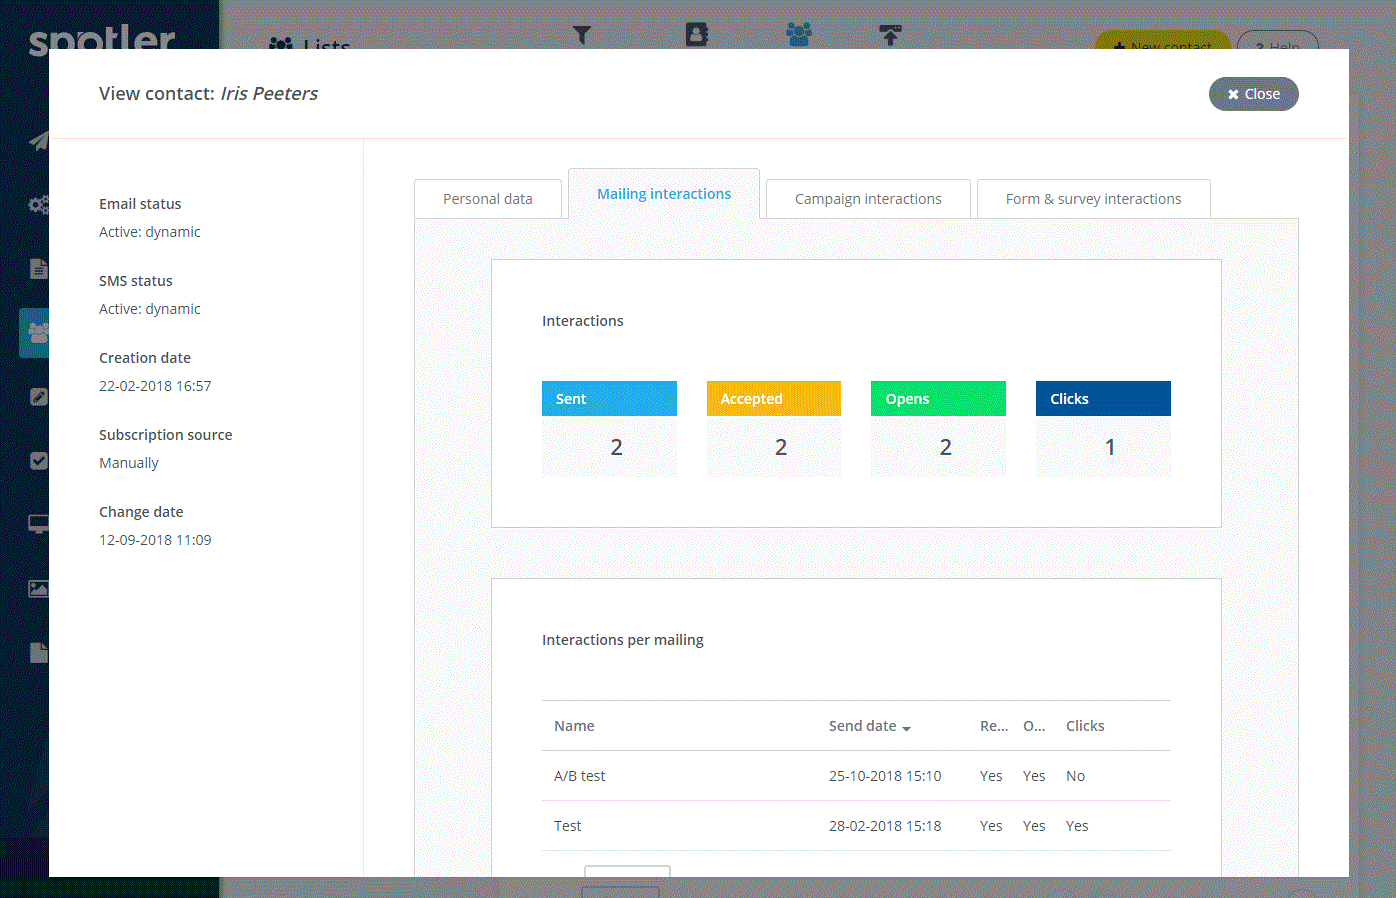Select the Form & survey interactions tab
1396x898 pixels.
pos(1093,199)
